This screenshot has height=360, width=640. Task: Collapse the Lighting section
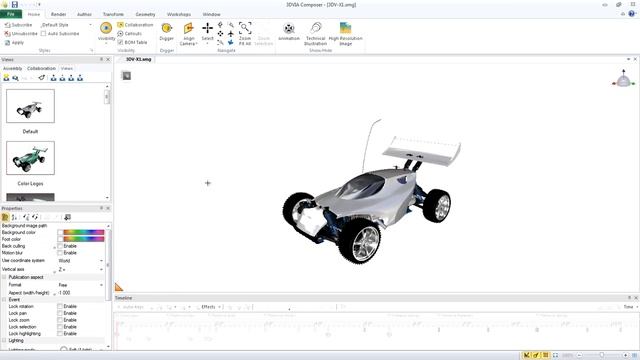4,340
